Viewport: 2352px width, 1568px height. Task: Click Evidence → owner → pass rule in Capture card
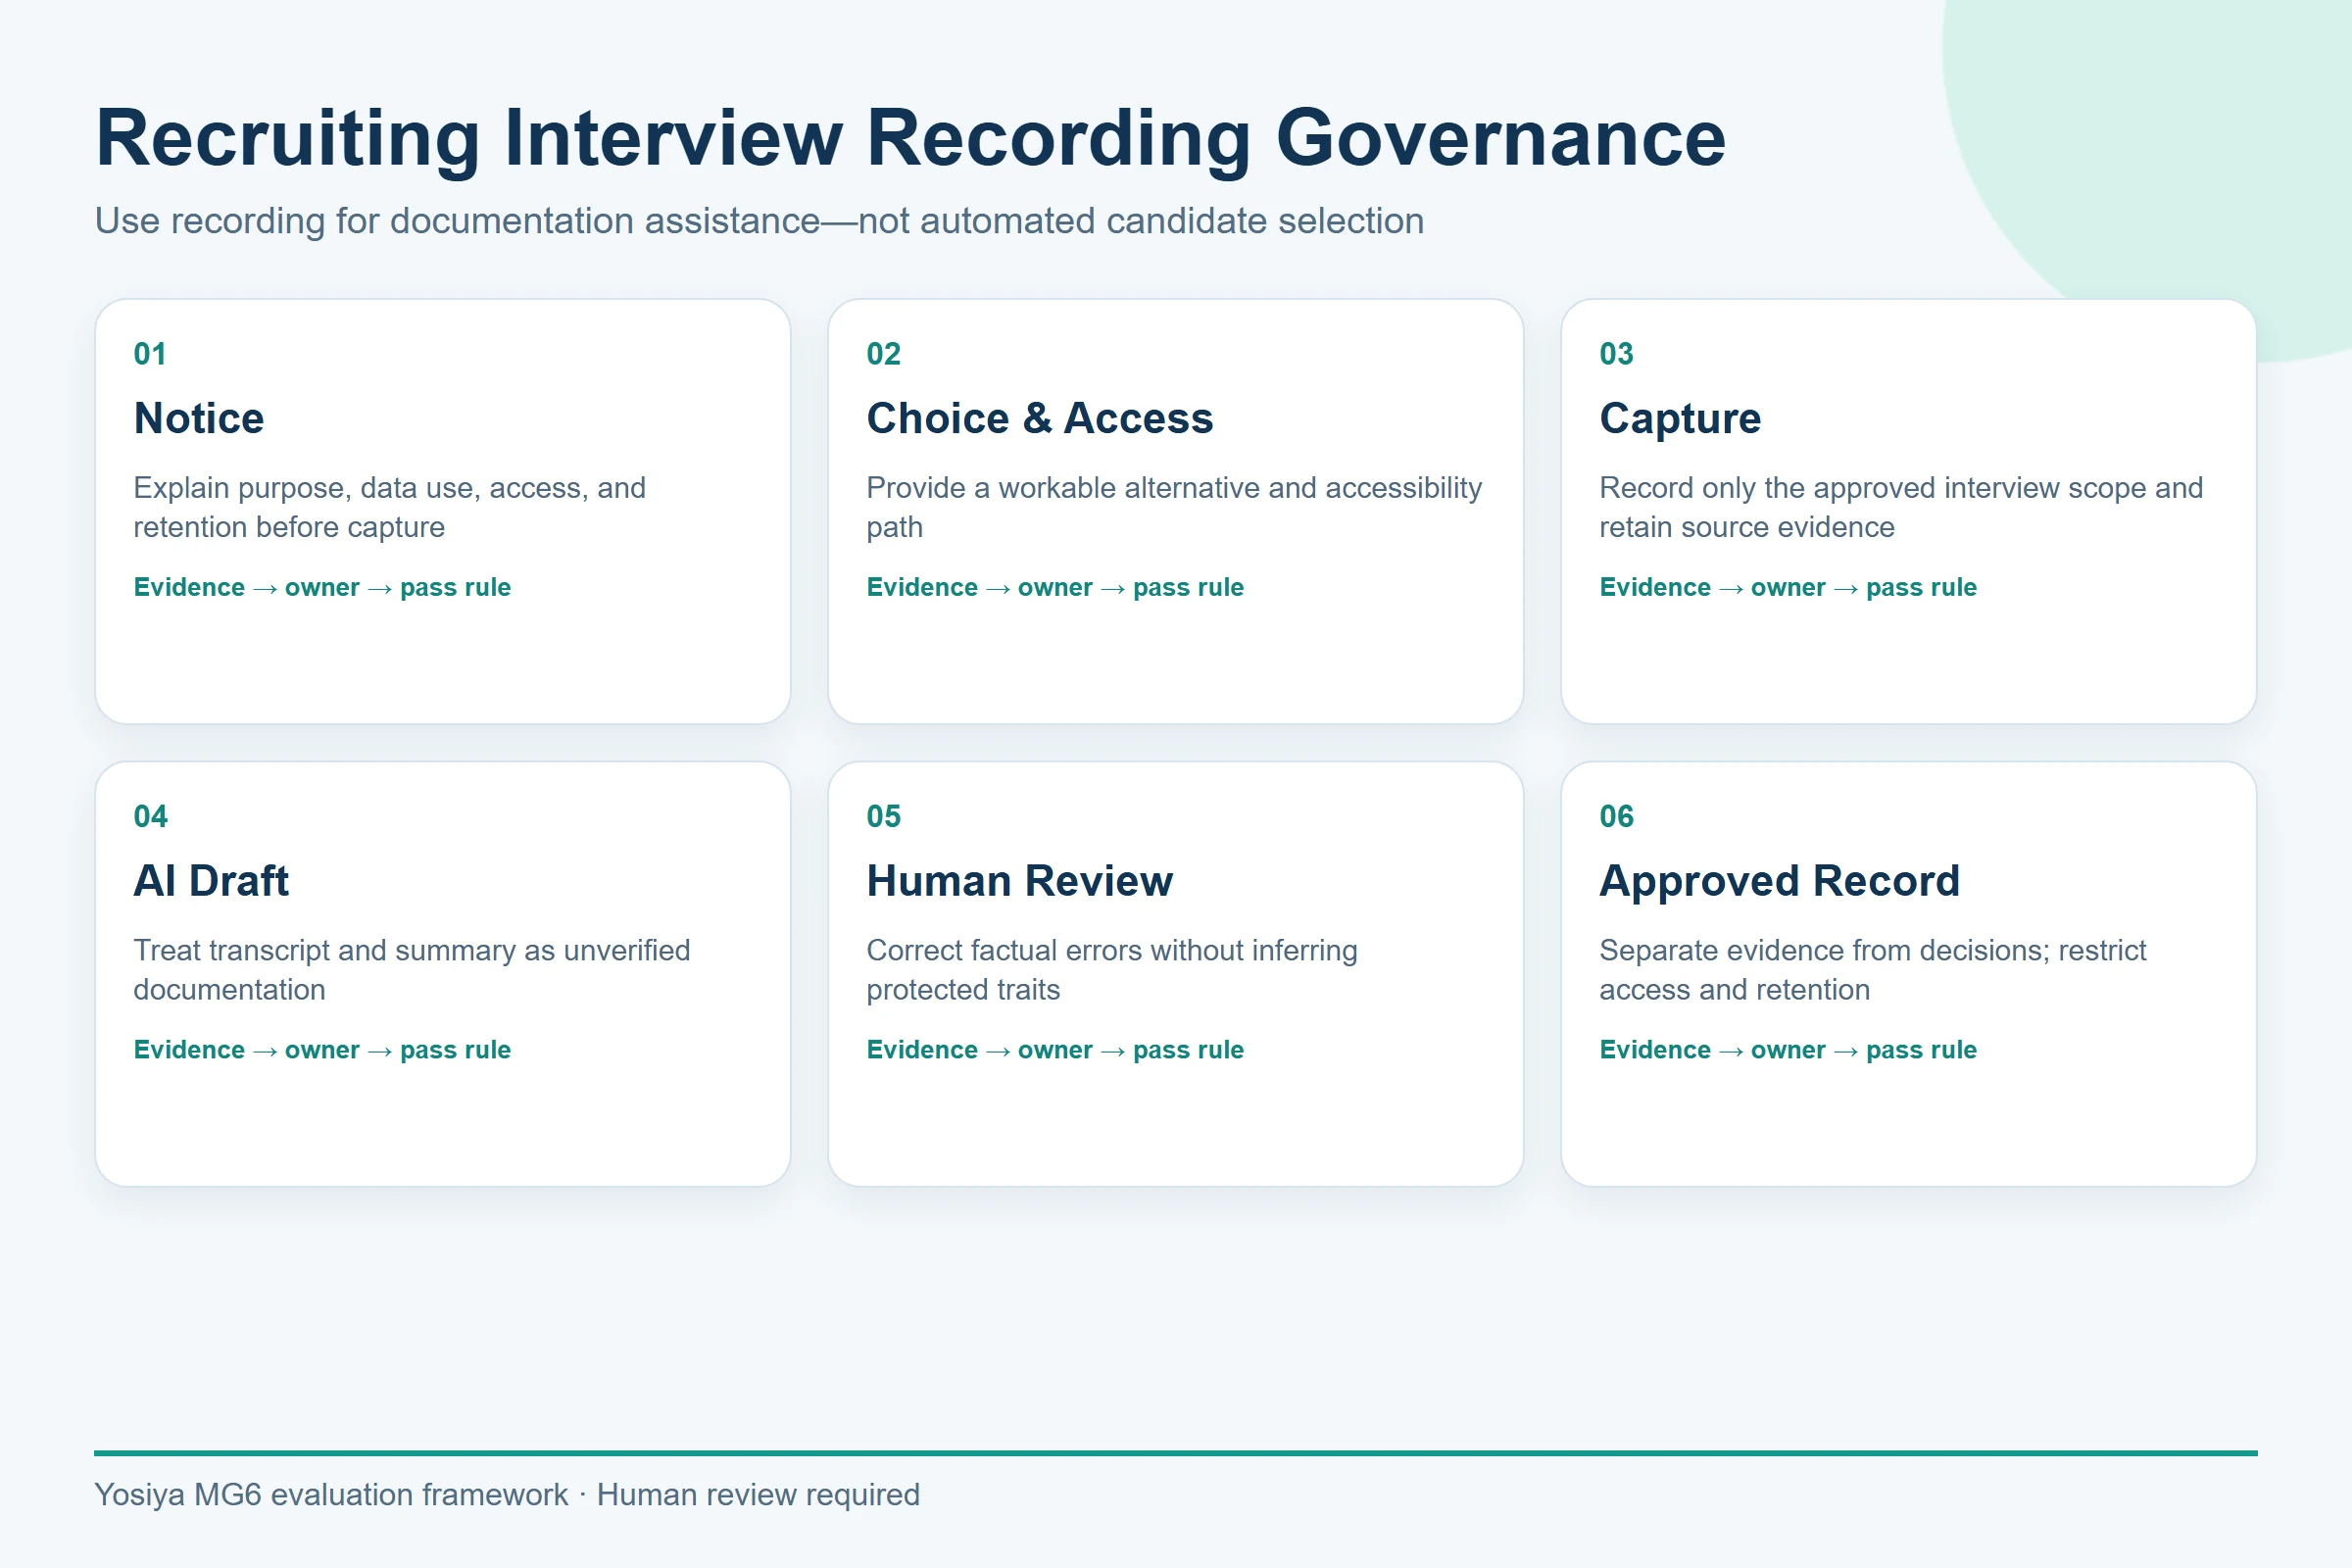coord(1788,588)
